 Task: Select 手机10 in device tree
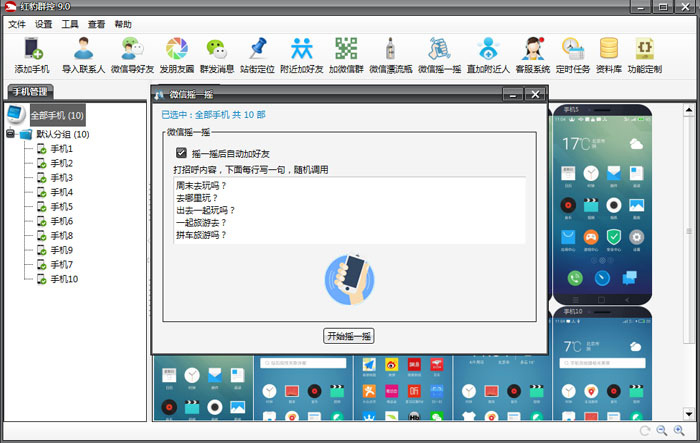point(64,279)
